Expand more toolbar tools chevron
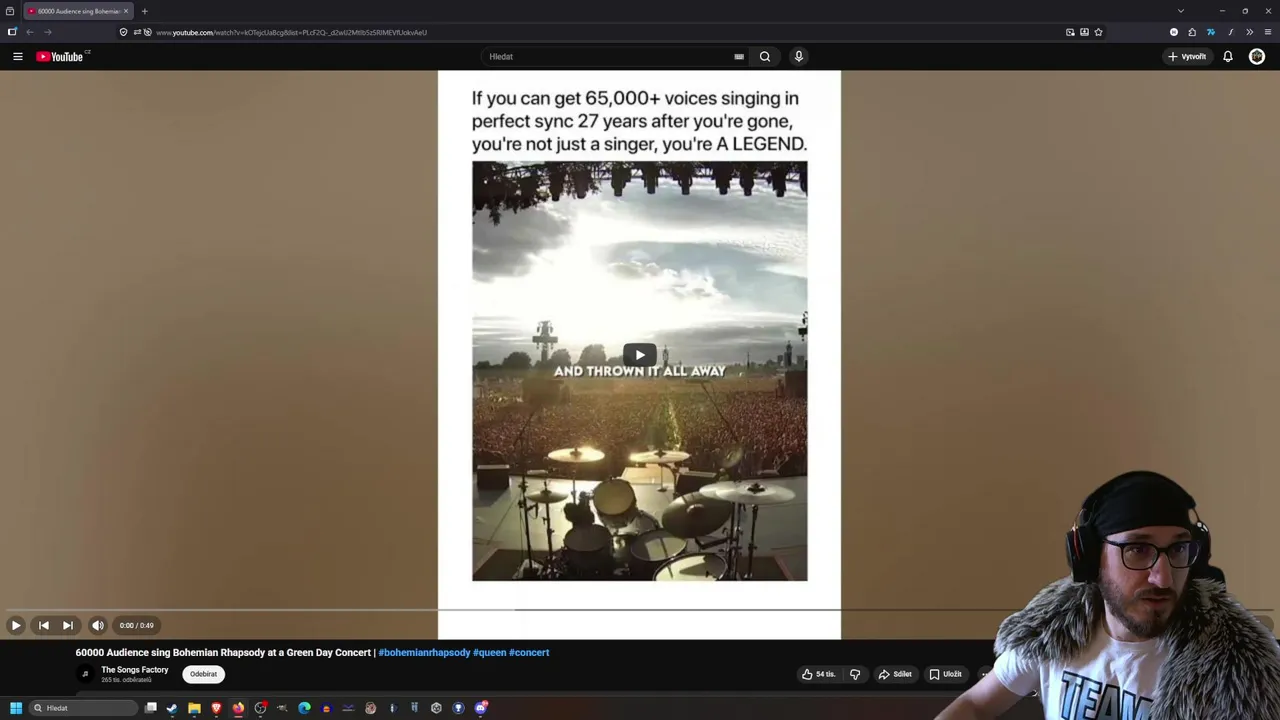This screenshot has width=1280, height=720. 1249,32
